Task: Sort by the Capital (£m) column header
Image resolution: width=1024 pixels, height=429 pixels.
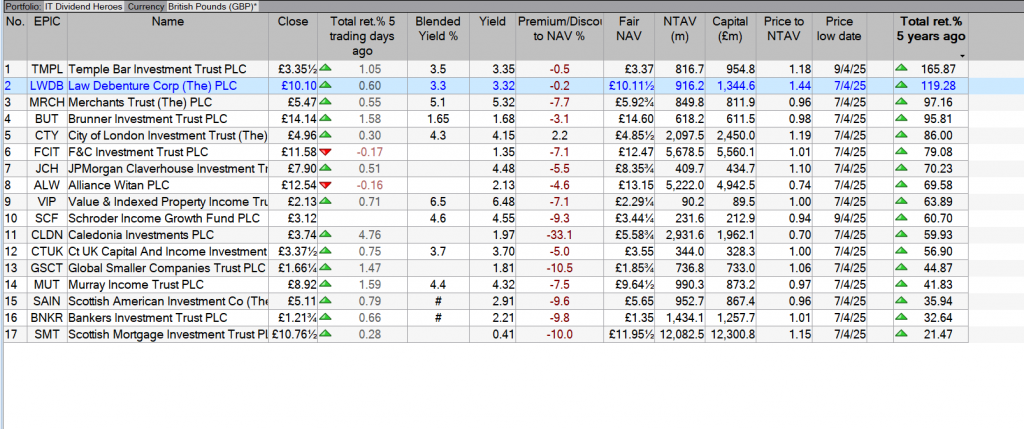Action: (x=730, y=37)
